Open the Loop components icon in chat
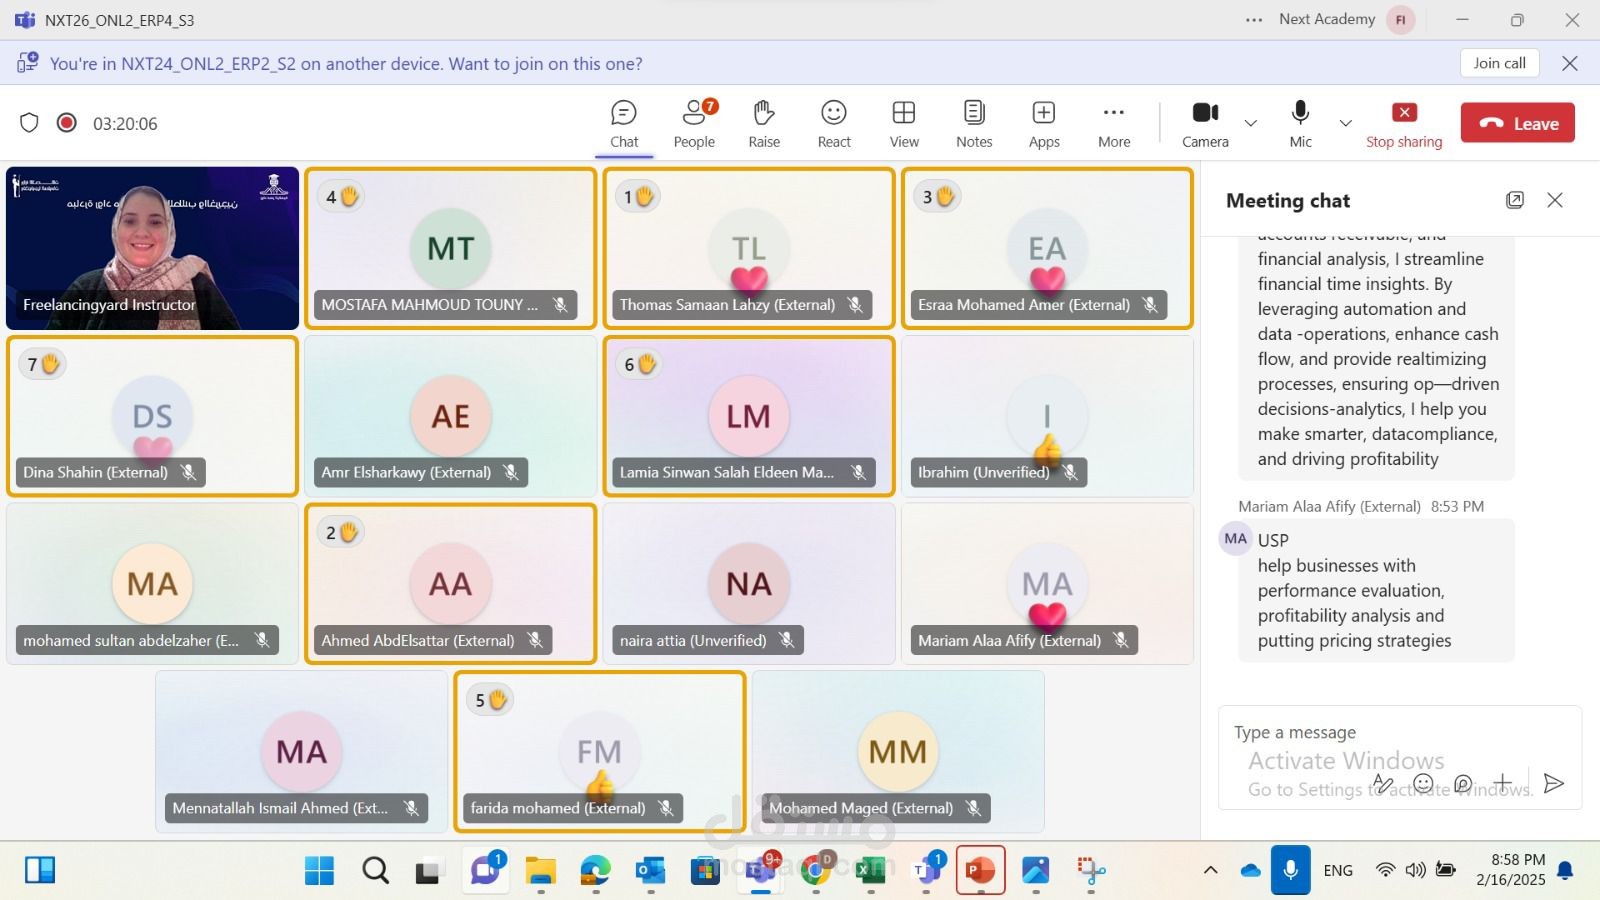Image resolution: width=1600 pixels, height=900 pixels. coord(1463,783)
